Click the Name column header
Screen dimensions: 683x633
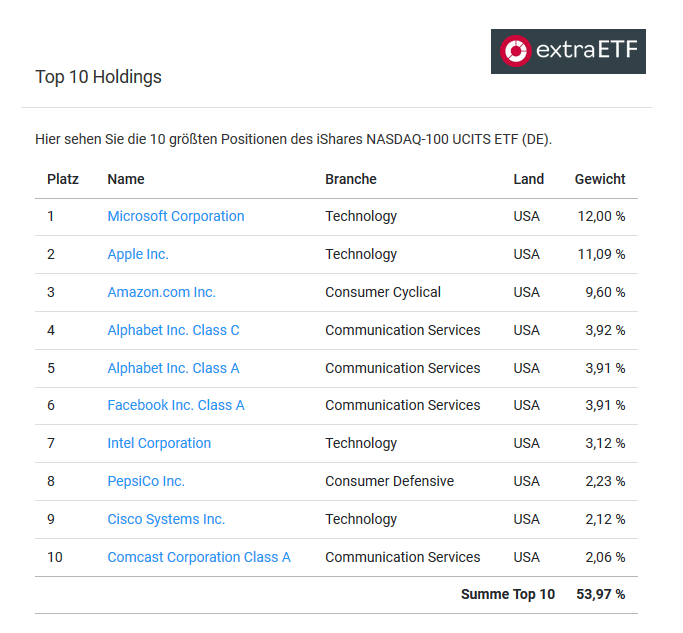[126, 179]
